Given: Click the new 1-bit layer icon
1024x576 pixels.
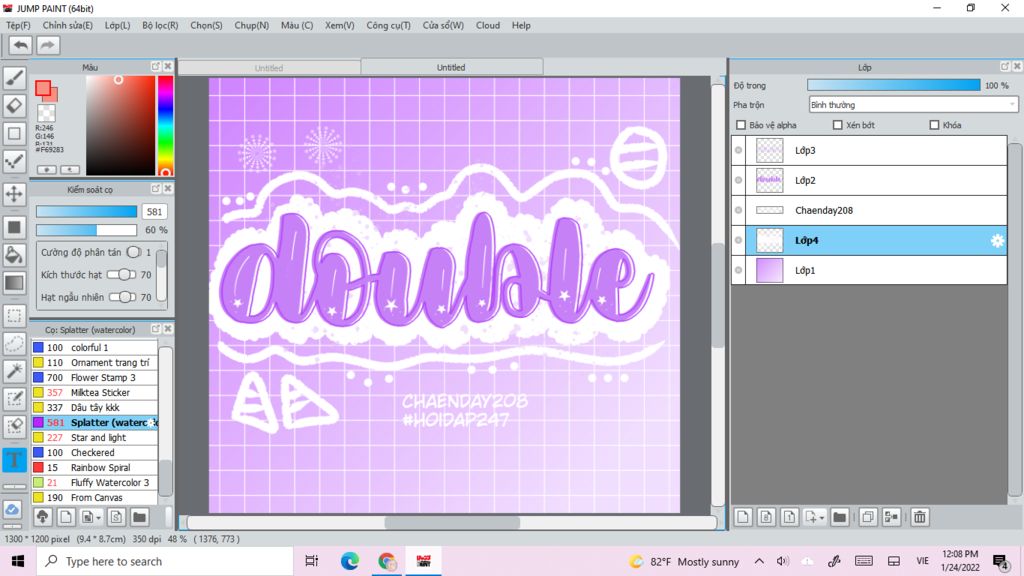Looking at the screenshot, I should pos(789,517).
